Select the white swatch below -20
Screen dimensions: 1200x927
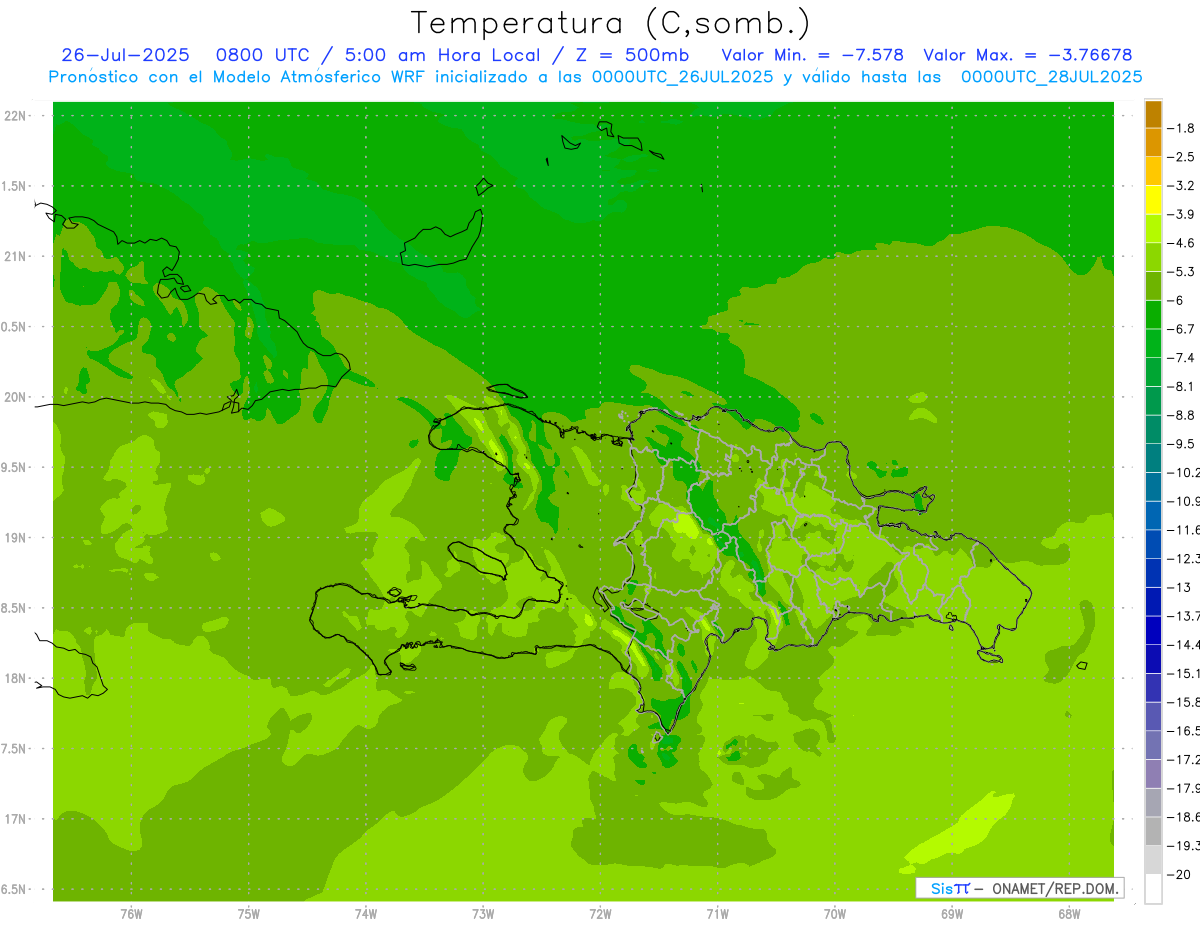tap(1153, 889)
